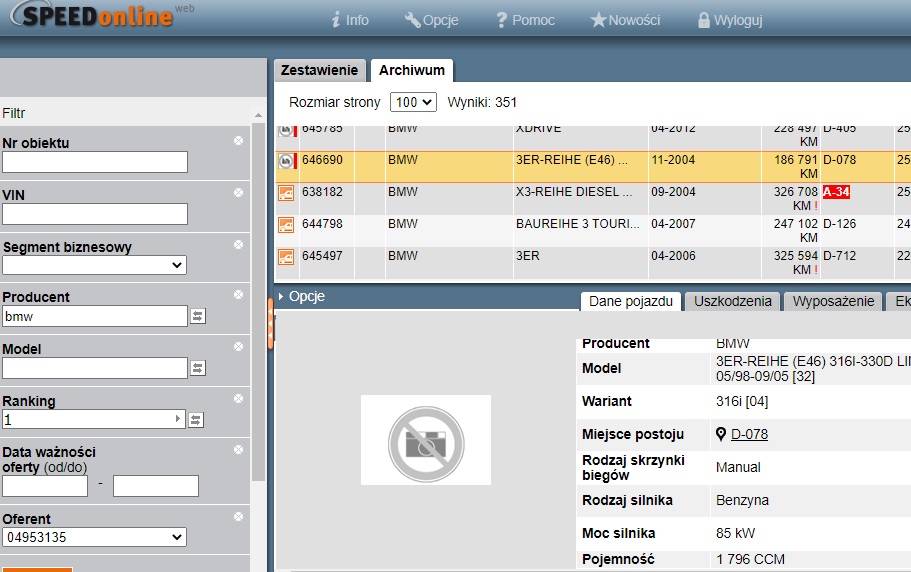This screenshot has height=572, width=911.
Task: Switch to the Zestawienie tab
Action: pos(319,70)
